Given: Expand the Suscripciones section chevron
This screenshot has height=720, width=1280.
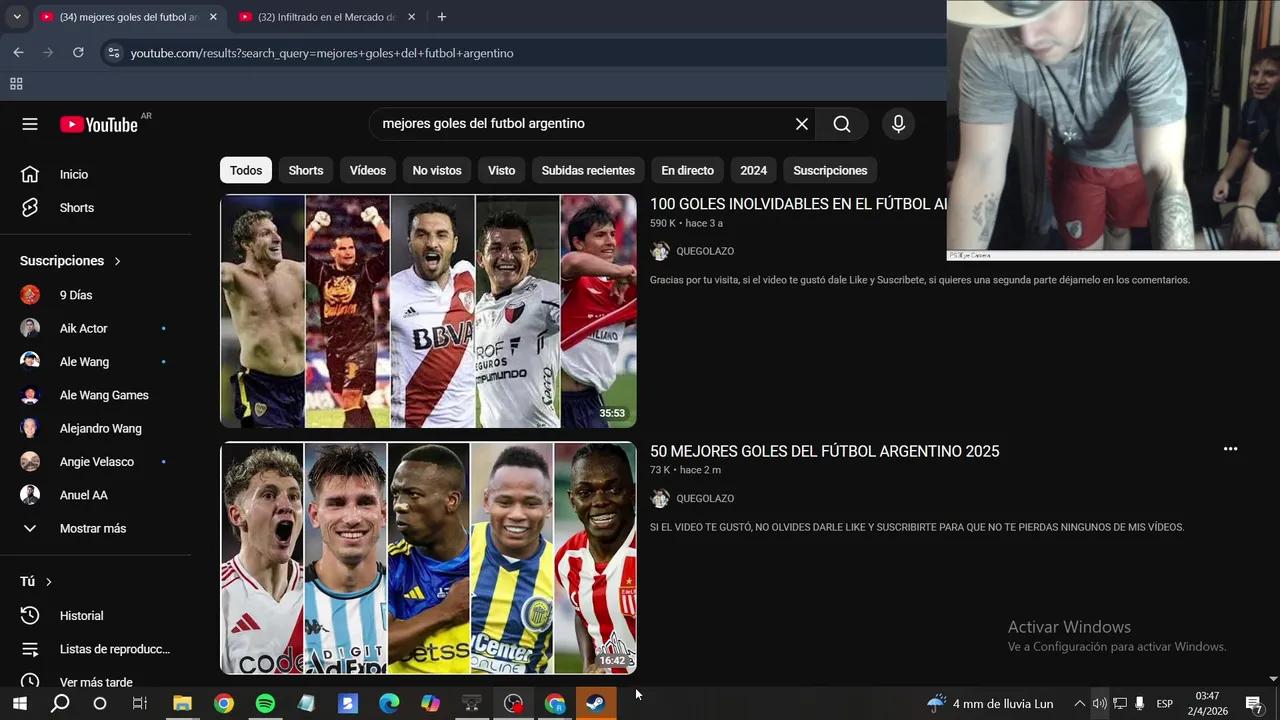Looking at the screenshot, I should 117,261.
